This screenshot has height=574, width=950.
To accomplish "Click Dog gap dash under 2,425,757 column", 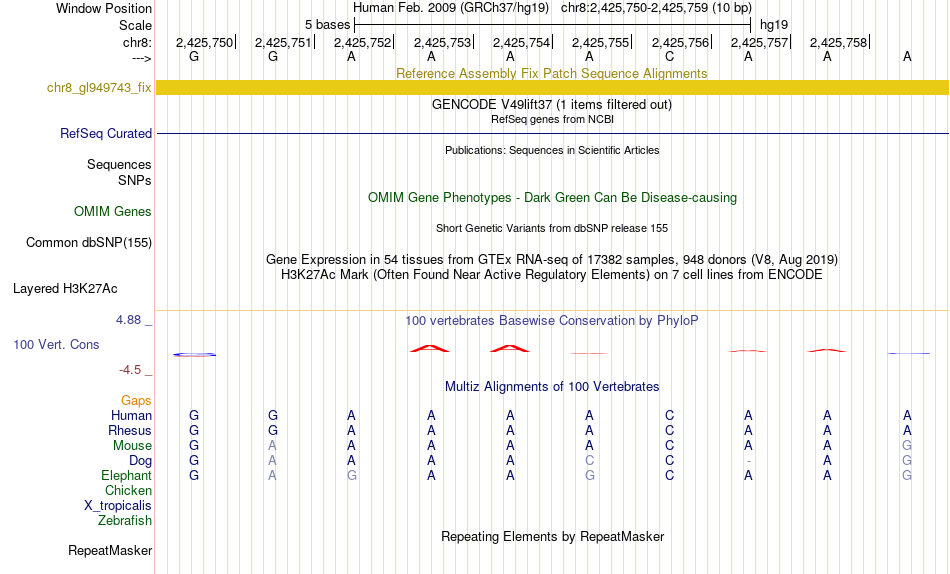I will (x=748, y=461).
